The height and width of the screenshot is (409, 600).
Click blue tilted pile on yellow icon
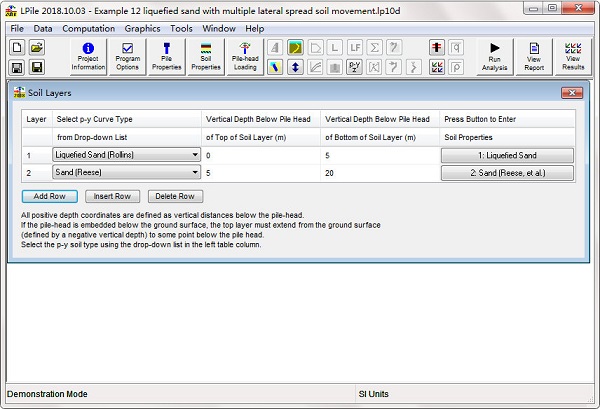pos(275,67)
